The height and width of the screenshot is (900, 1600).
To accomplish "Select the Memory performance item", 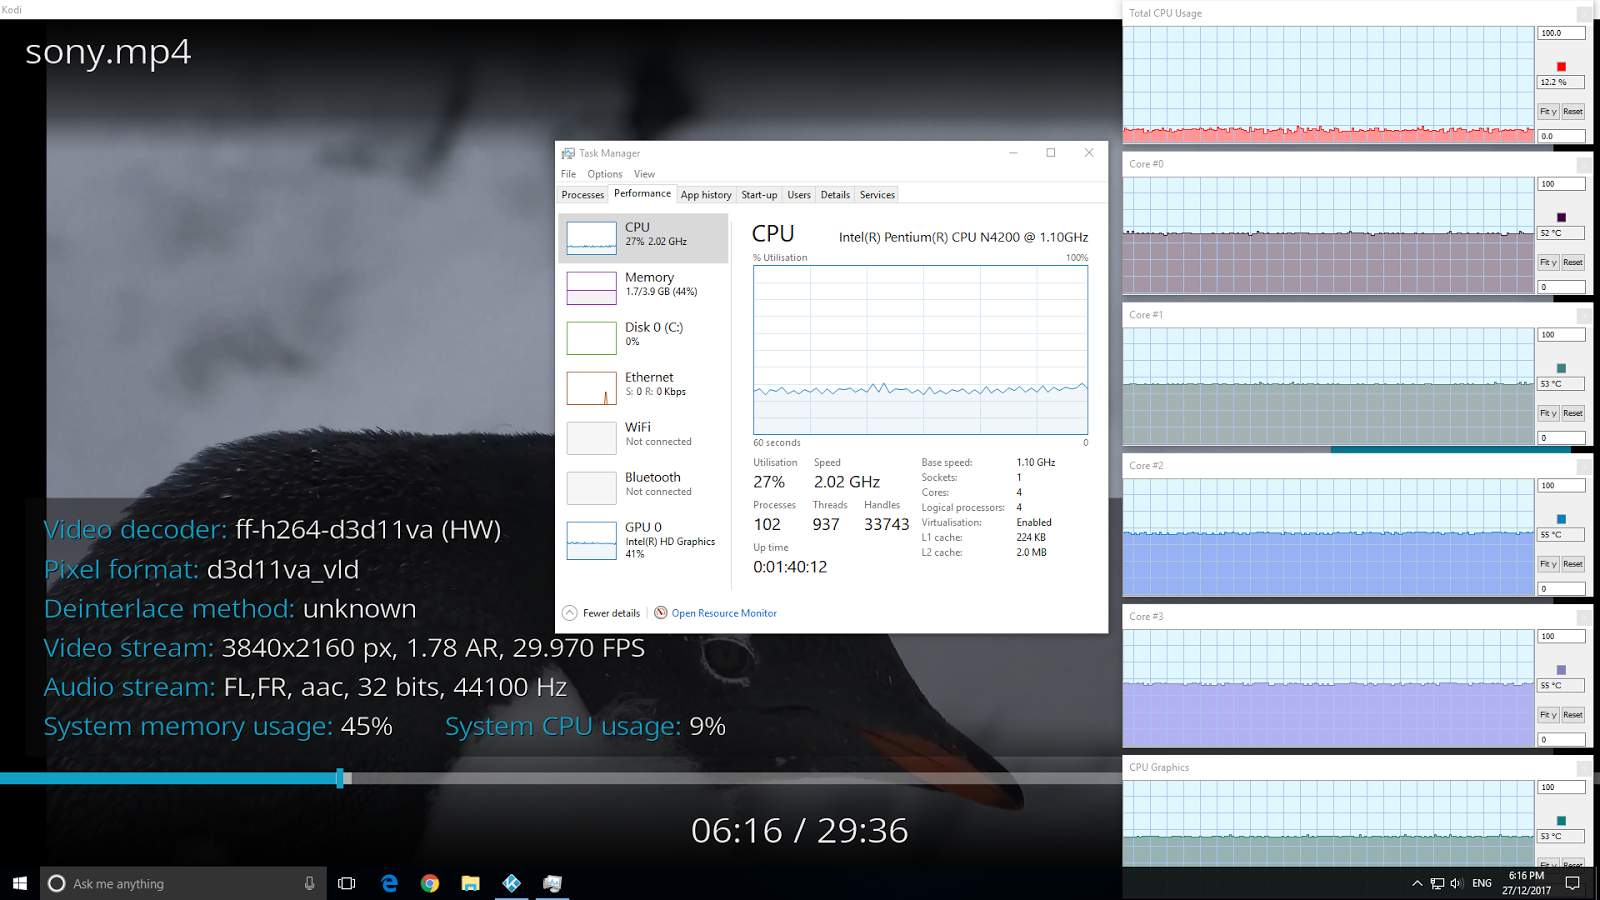I will 643,288.
